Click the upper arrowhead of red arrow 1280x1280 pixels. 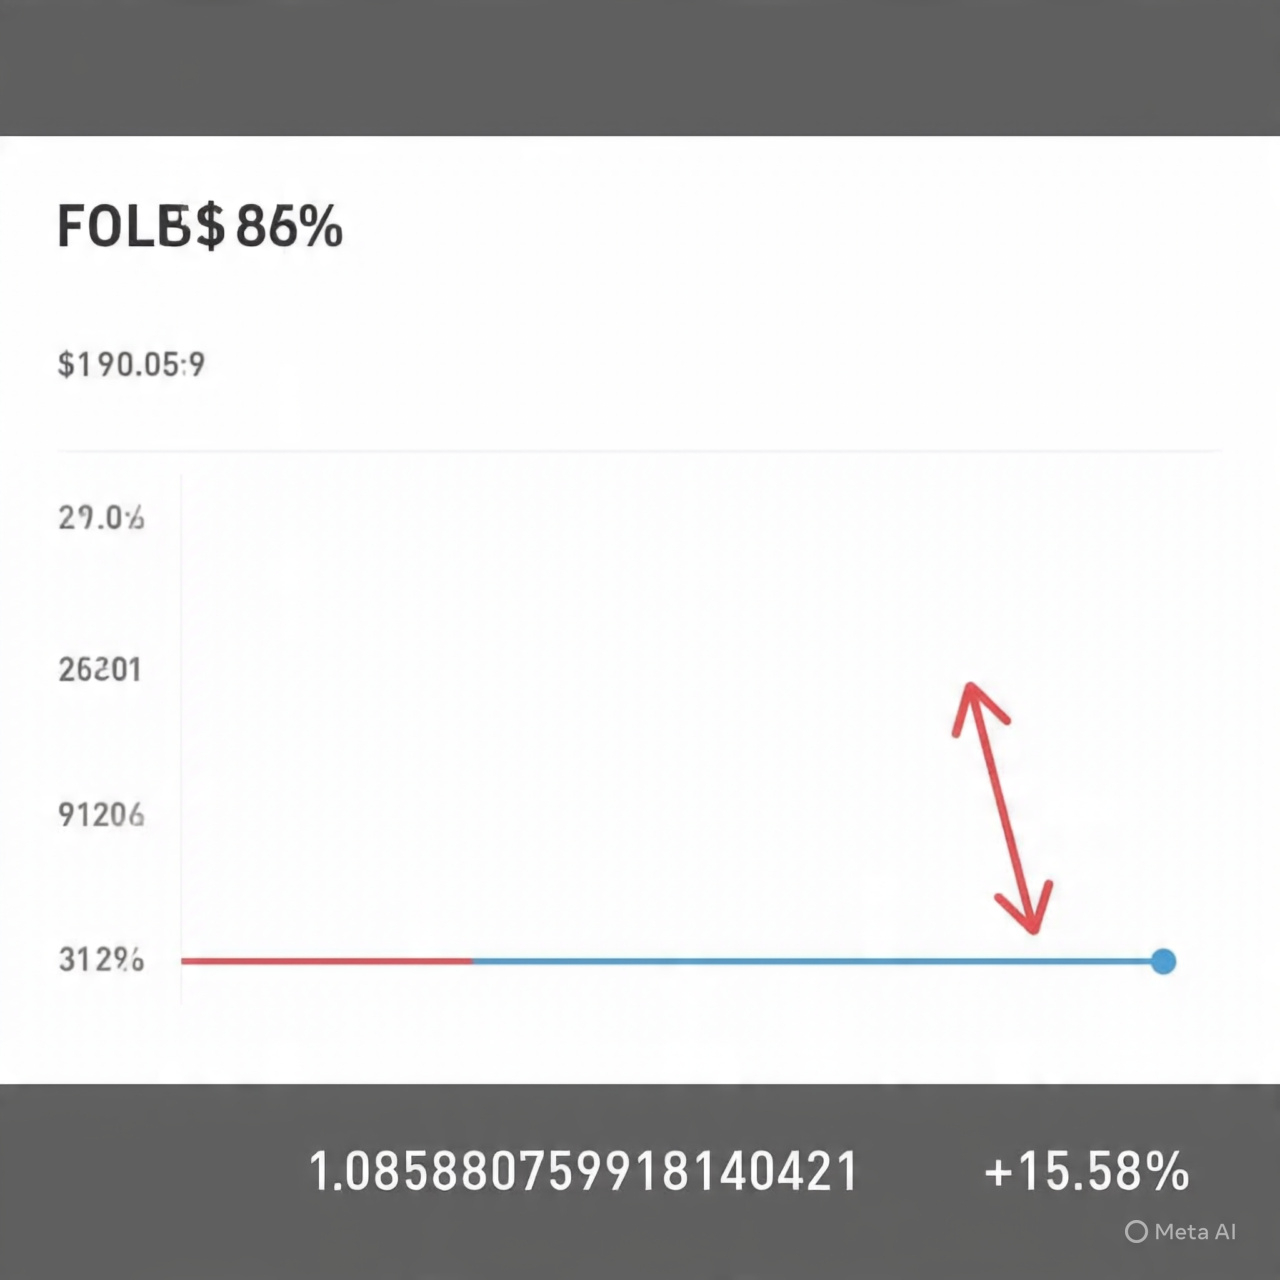pos(977,706)
